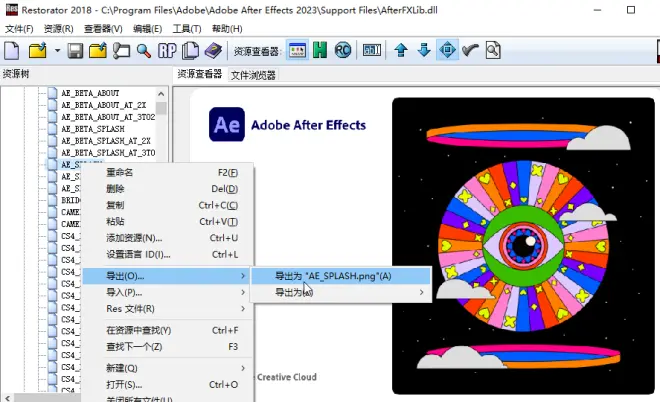Click the RP toolbar icon
The height and width of the screenshot is (402, 660).
167,51
